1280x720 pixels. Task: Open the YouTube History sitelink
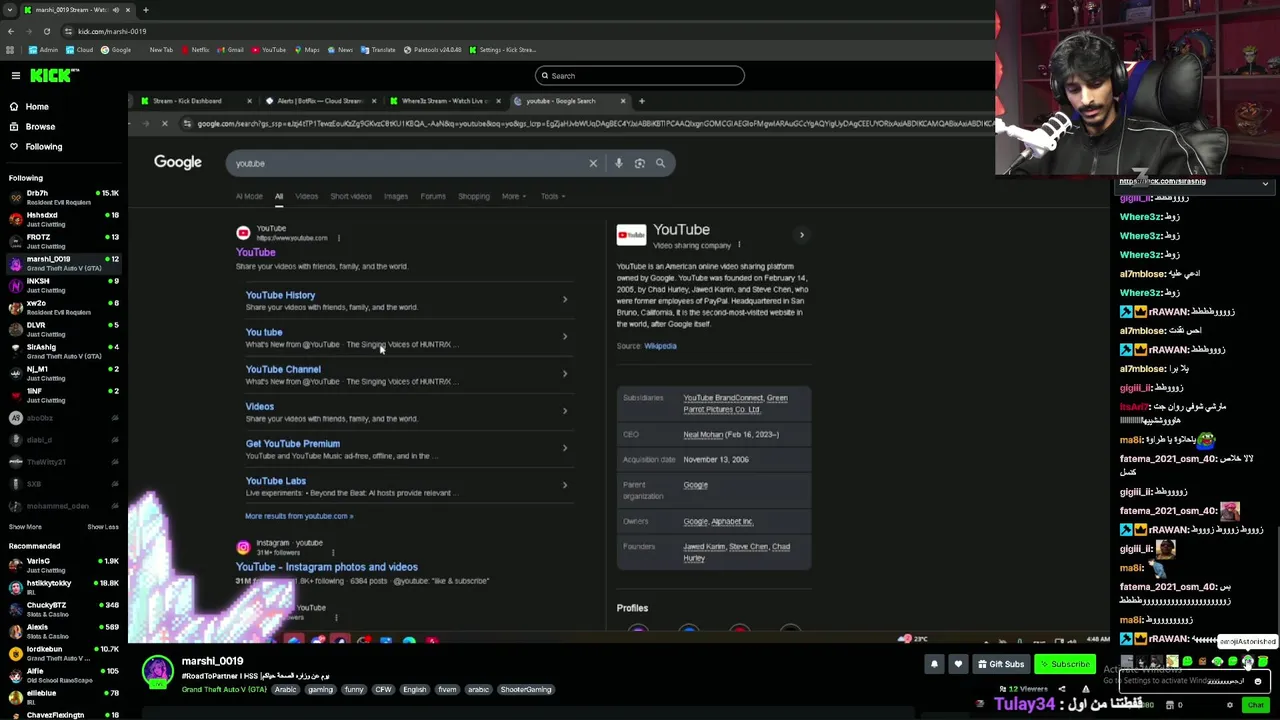(280, 295)
